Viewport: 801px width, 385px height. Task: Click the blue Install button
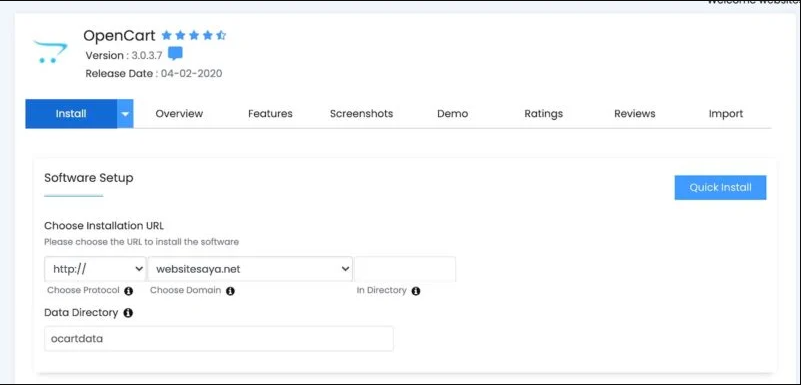[x=71, y=113]
